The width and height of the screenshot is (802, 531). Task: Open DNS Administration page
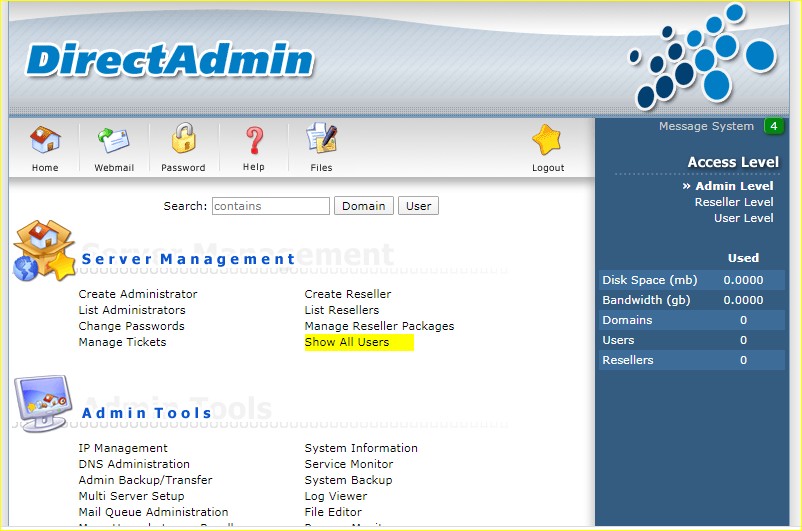point(134,464)
